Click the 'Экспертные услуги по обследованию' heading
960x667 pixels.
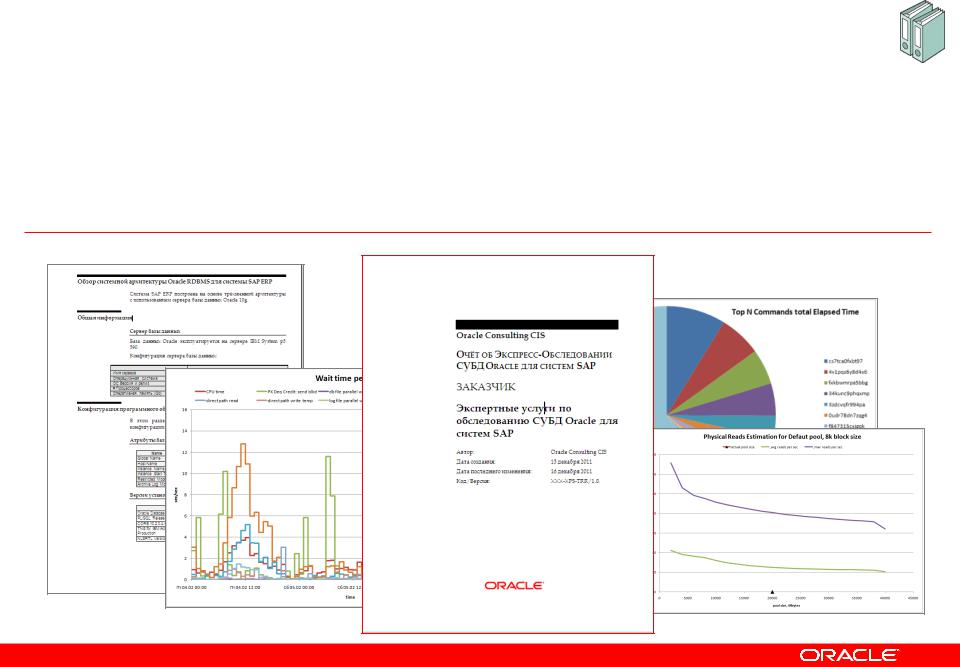(536, 420)
